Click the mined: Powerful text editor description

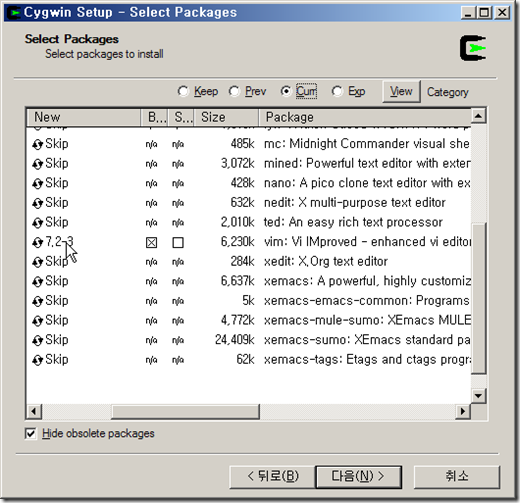pos(367,163)
